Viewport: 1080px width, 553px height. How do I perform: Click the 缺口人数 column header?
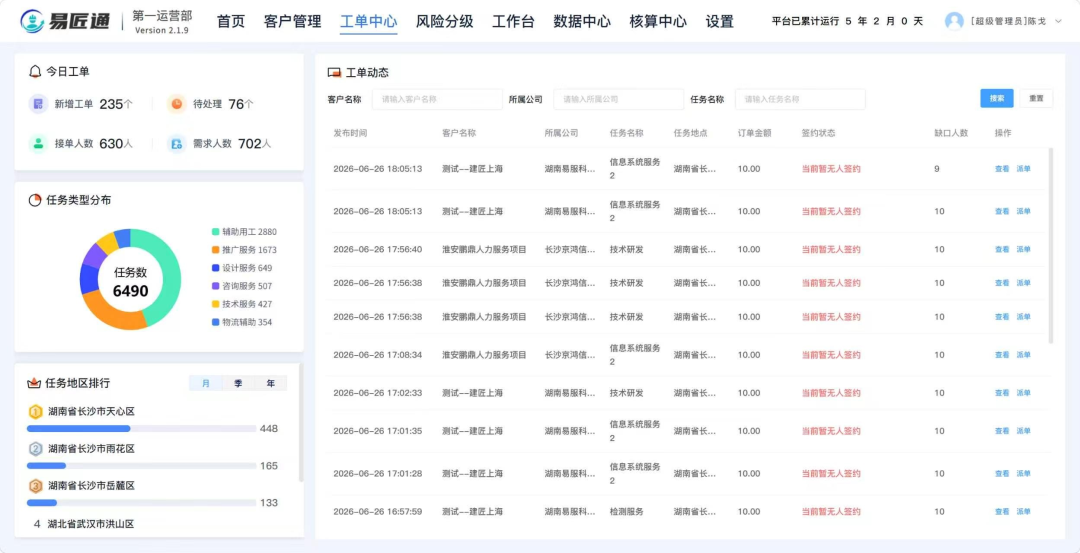click(951, 133)
